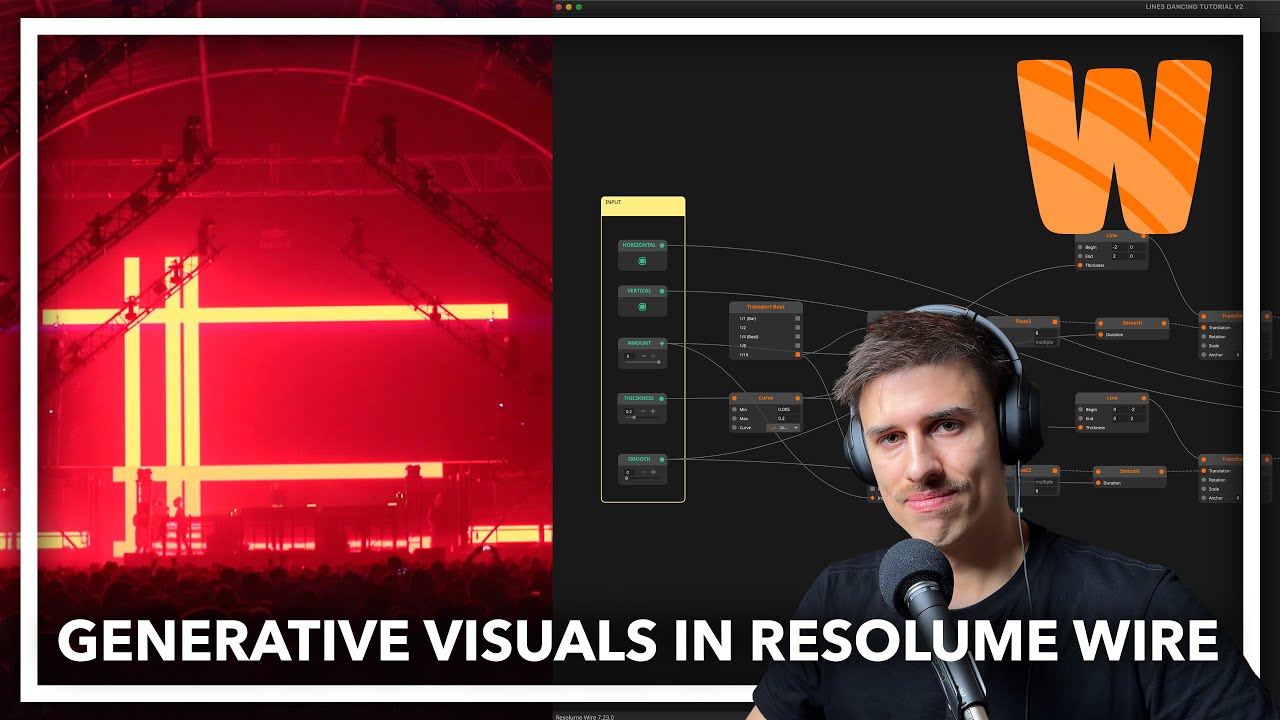This screenshot has height=720, width=1280.
Task: Select the Curve node title bar
Action: [x=766, y=398]
